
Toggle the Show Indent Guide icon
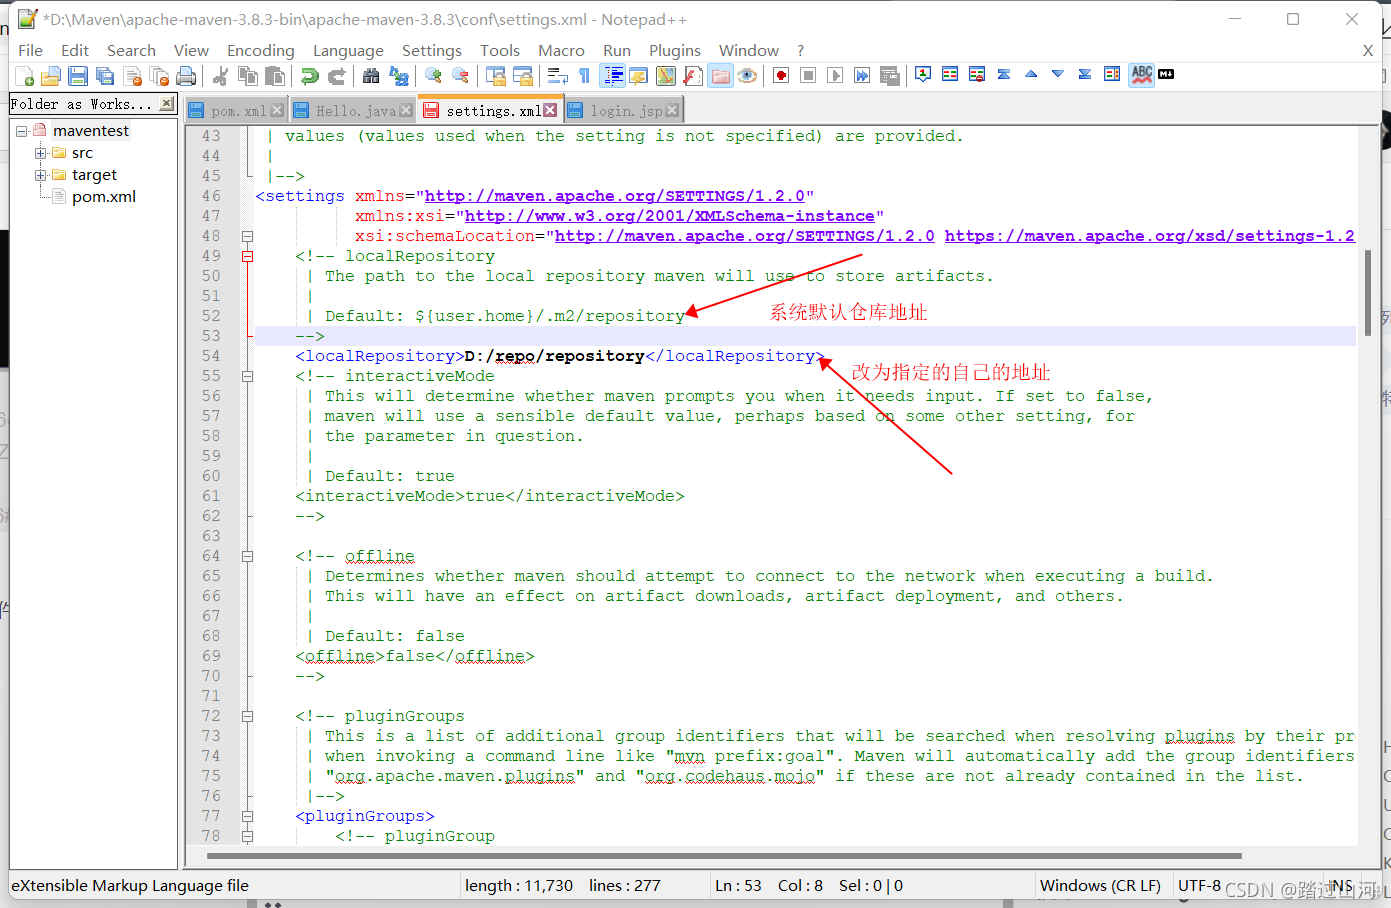[612, 76]
